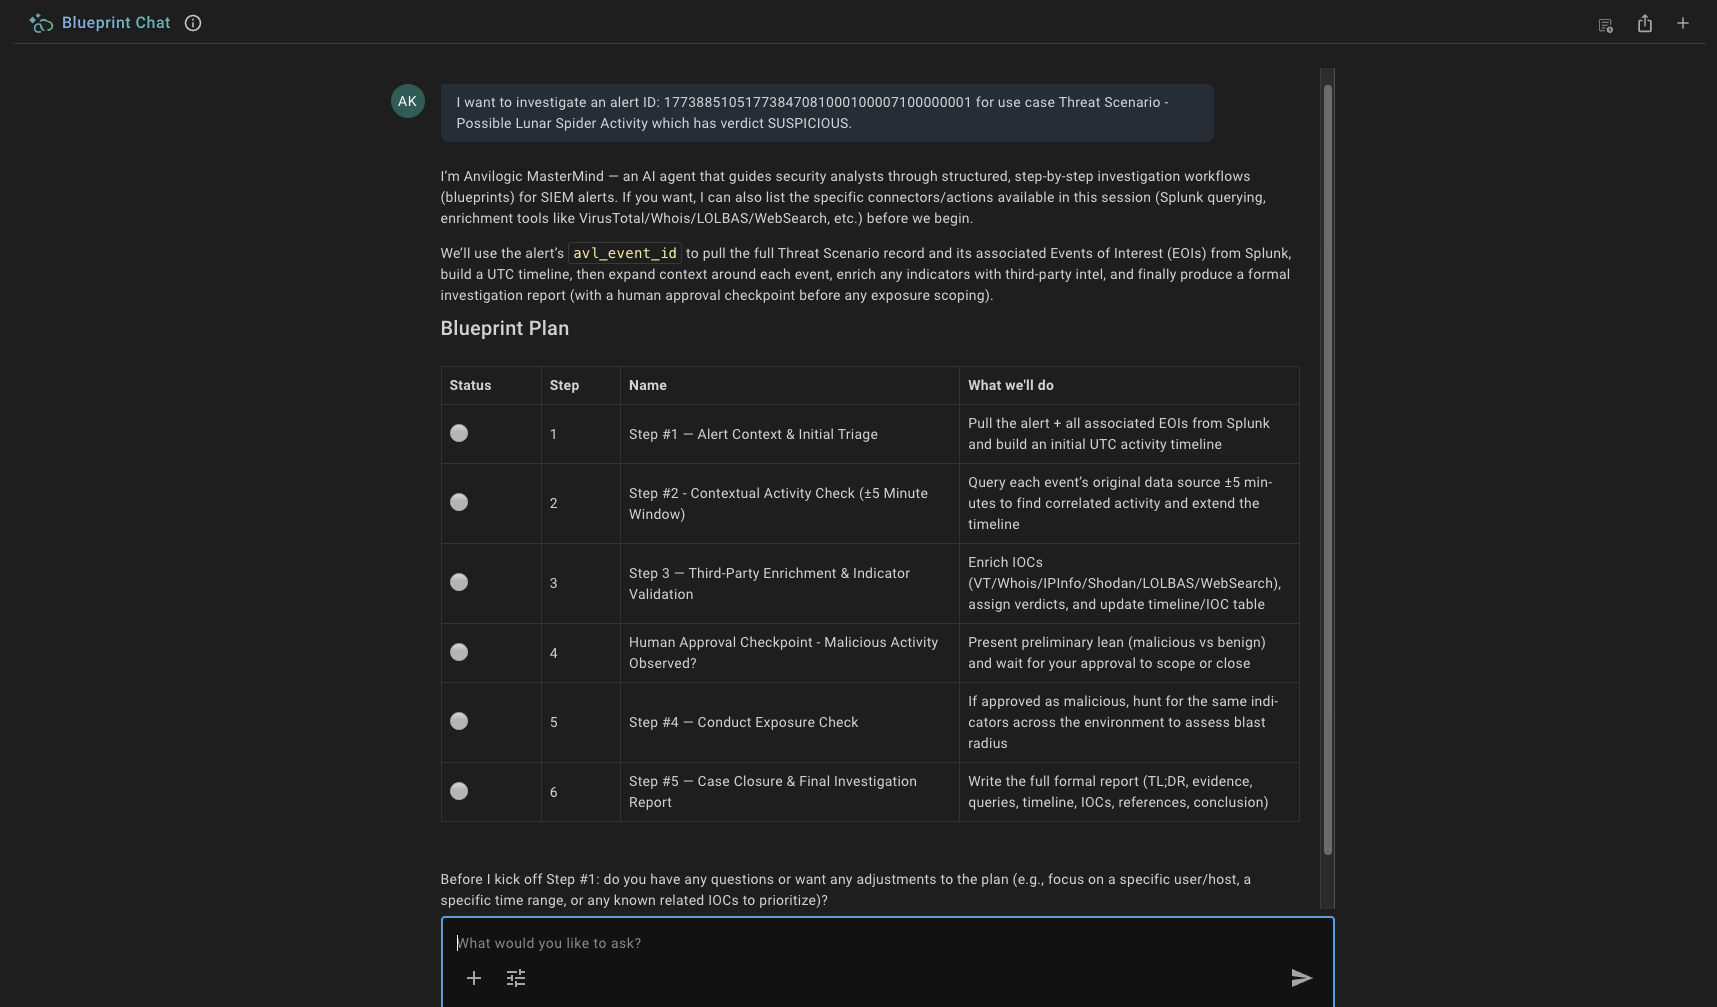The width and height of the screenshot is (1717, 1007).
Task: Open the chat history list icon
Action: 1606,24
